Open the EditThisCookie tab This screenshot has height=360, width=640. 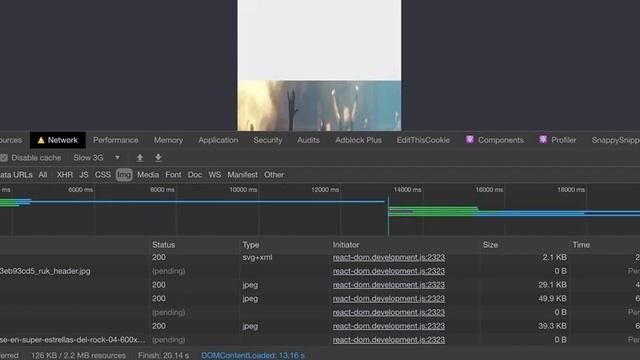click(x=423, y=140)
